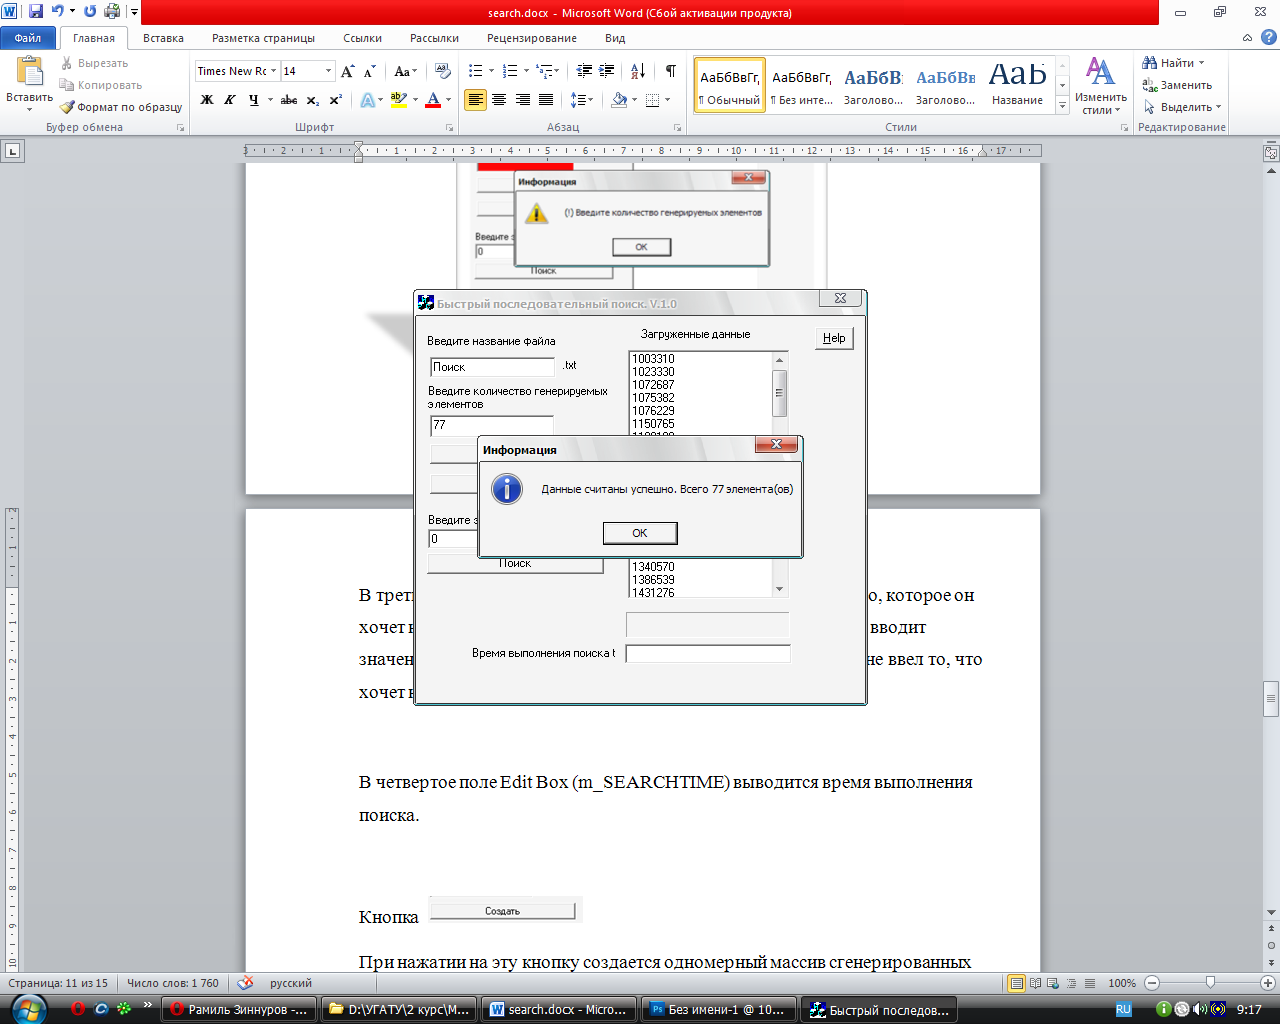Click the align text right icon
1280x1024 pixels.
click(x=522, y=100)
